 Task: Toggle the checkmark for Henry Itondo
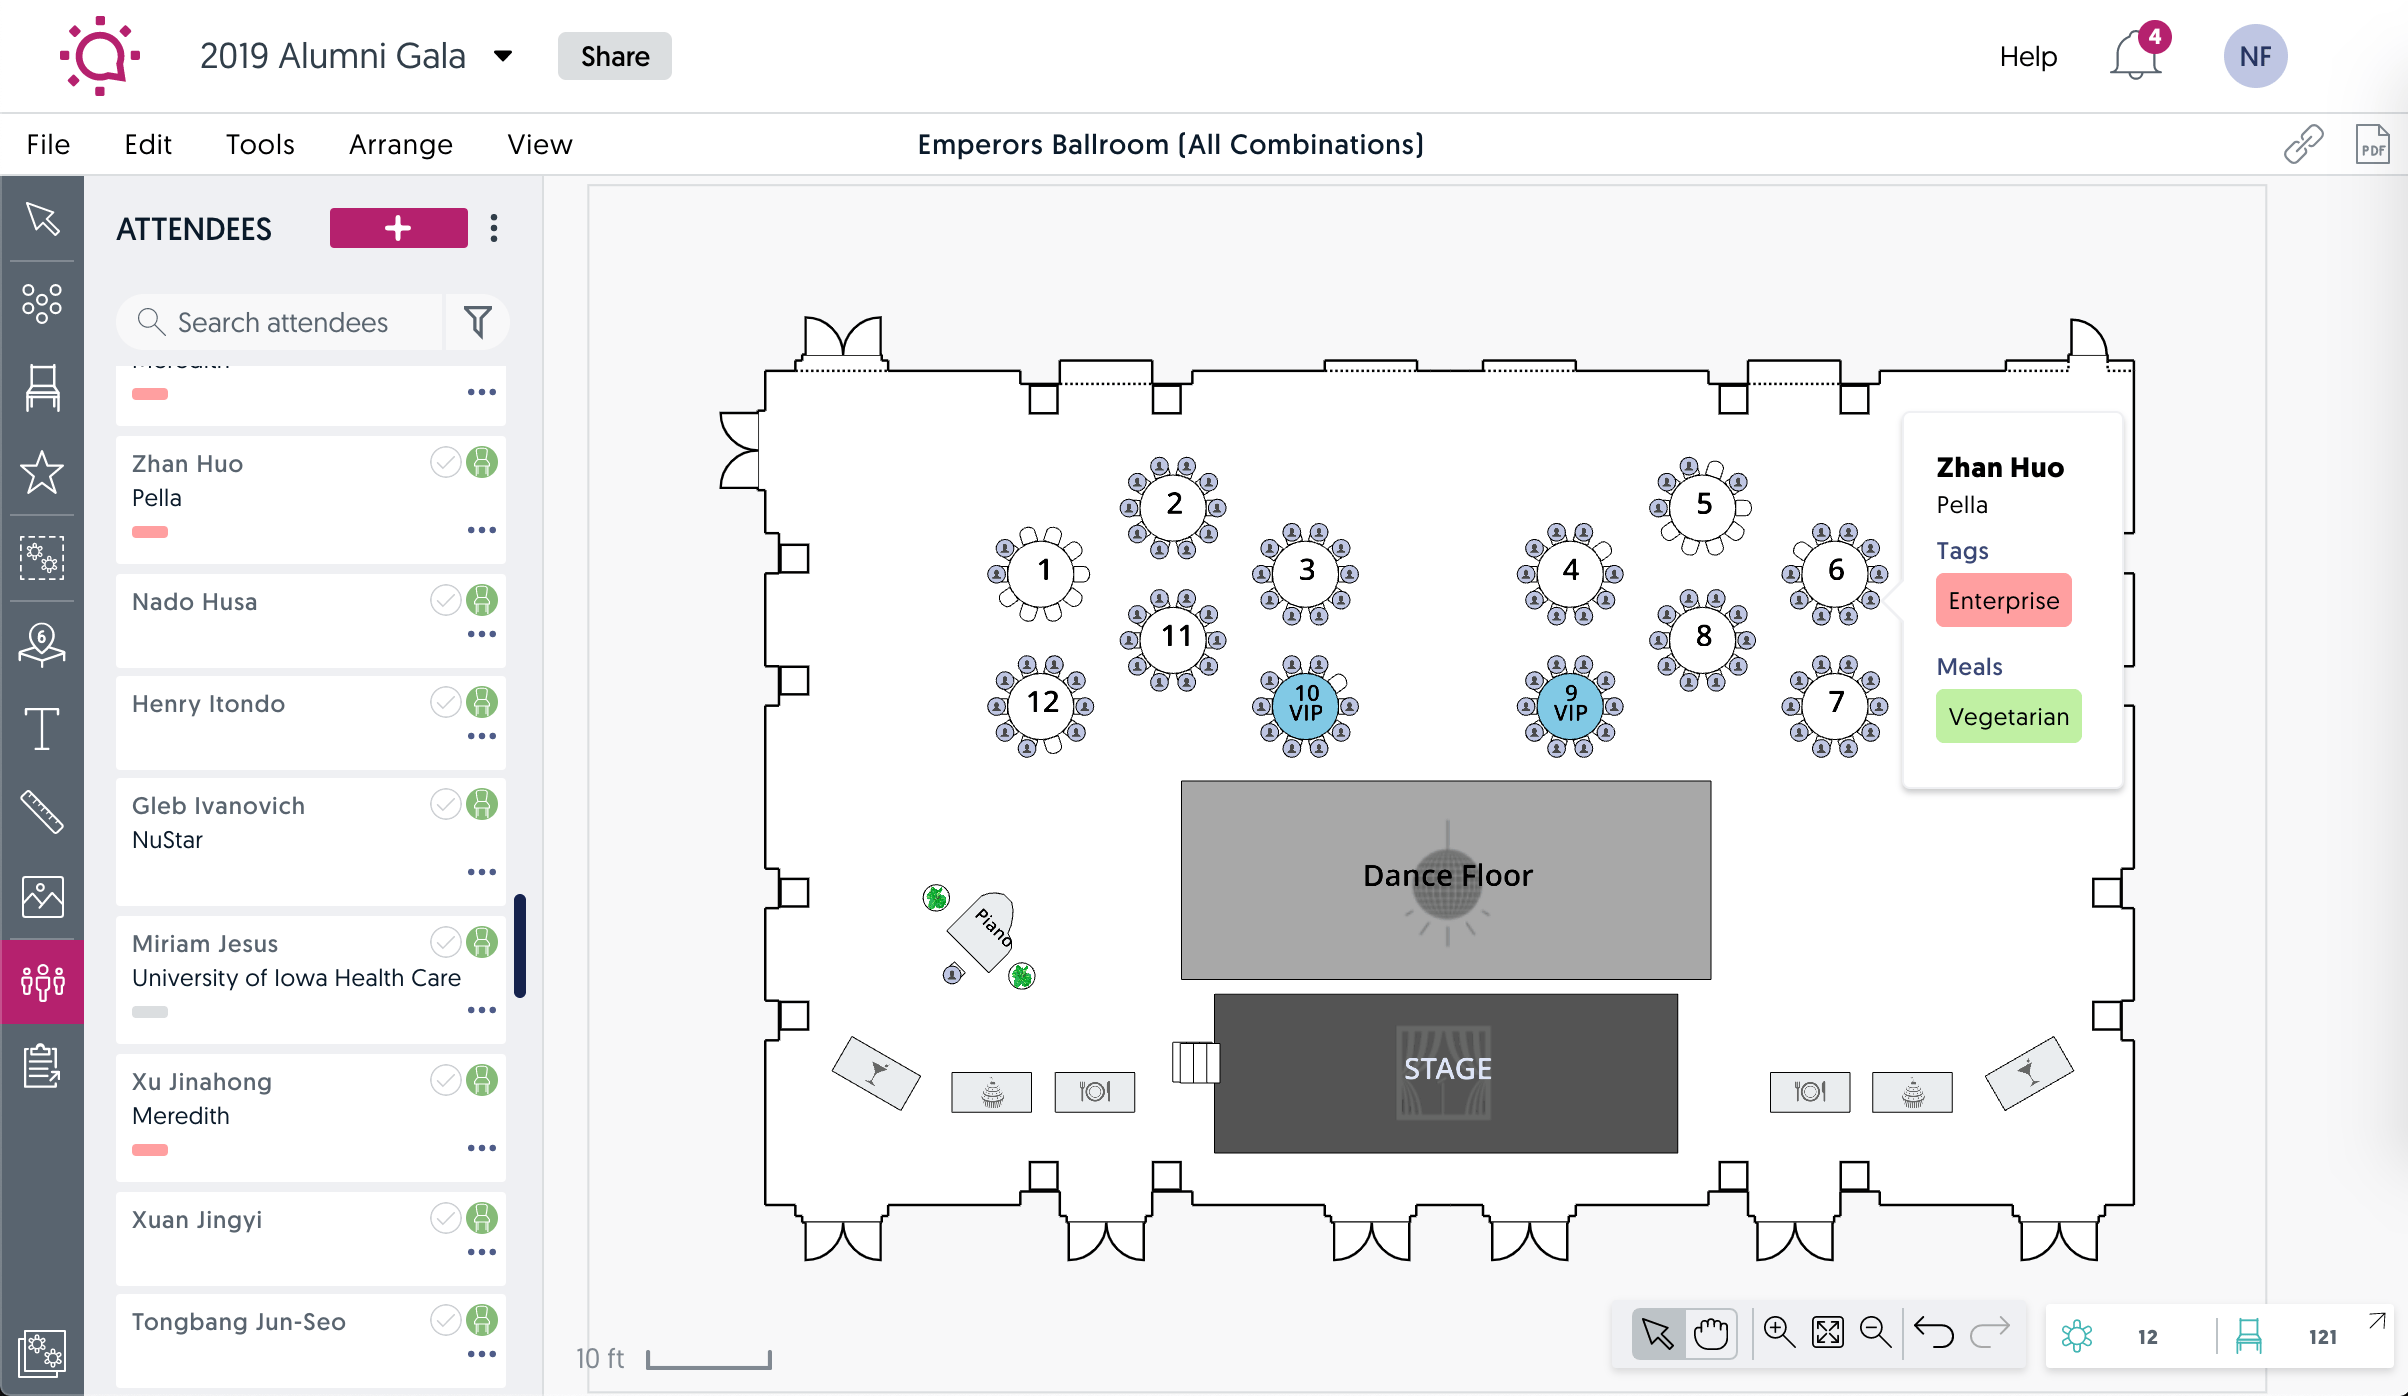pos(446,702)
